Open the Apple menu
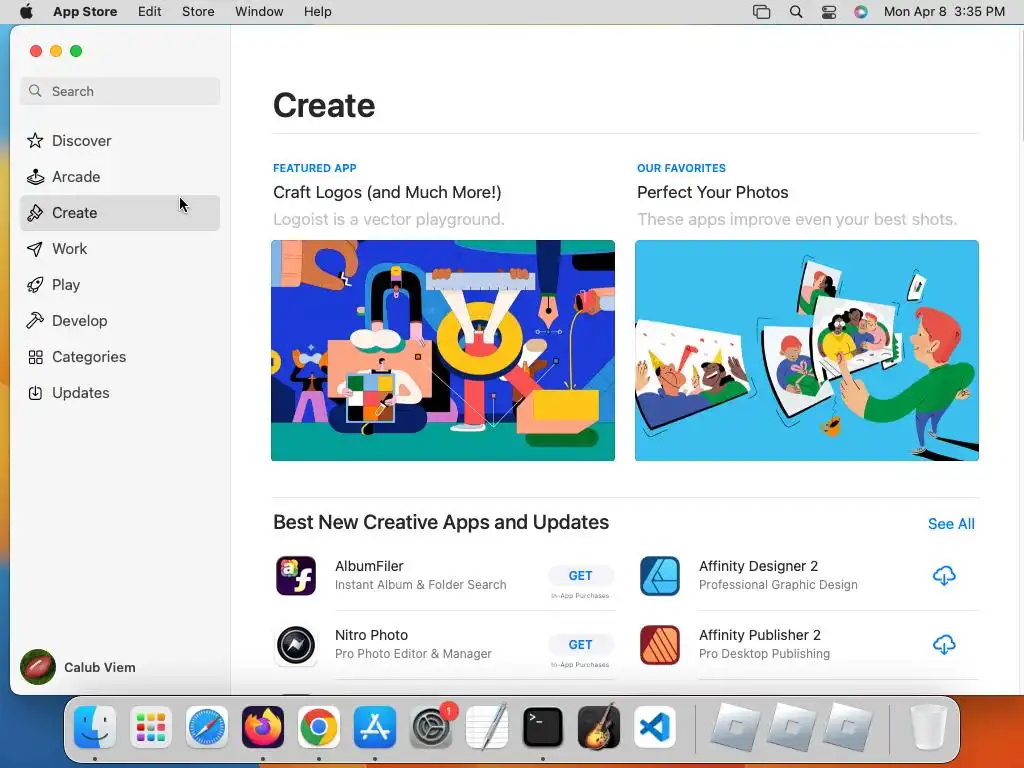 point(26,12)
